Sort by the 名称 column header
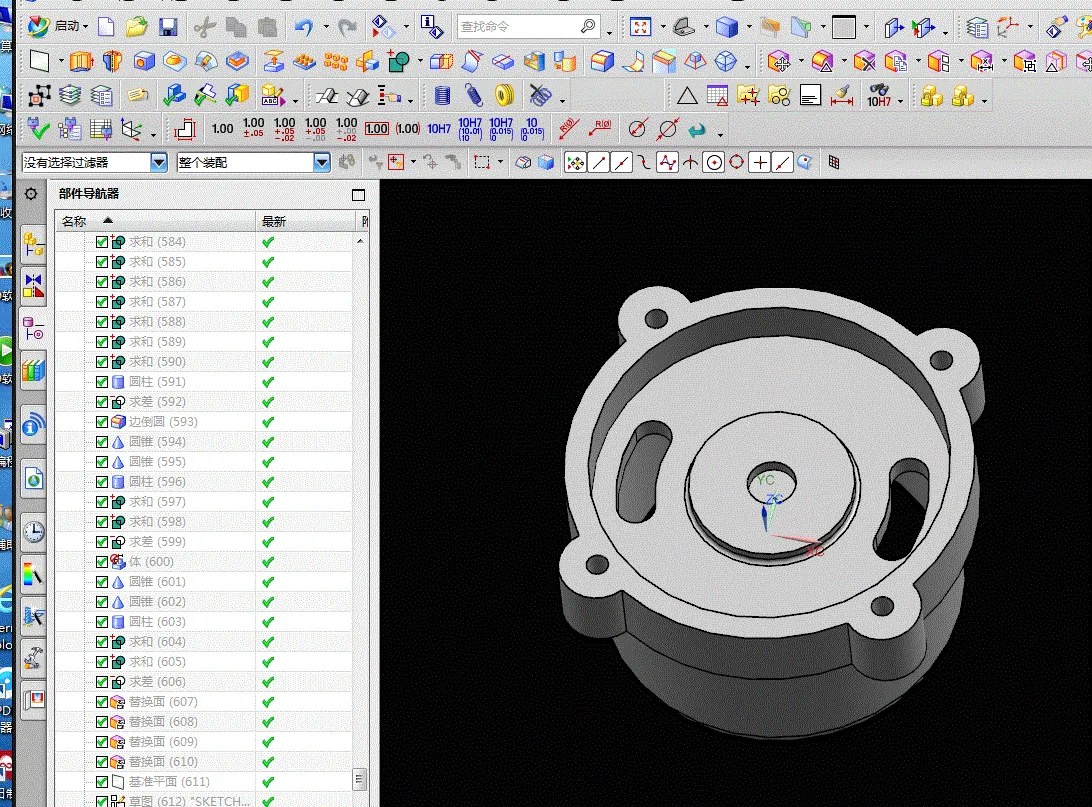 pos(75,221)
